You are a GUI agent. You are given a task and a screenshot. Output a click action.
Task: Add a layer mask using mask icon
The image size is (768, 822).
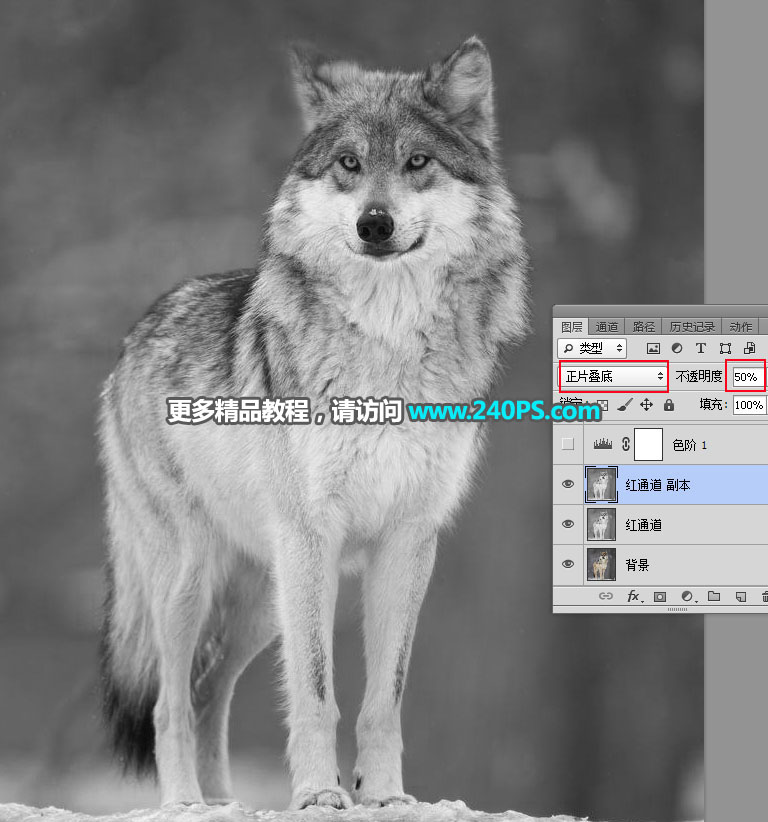click(660, 596)
